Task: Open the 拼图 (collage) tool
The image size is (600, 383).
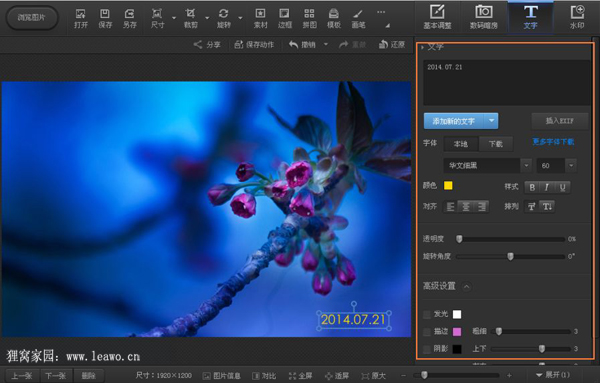Action: [x=309, y=19]
